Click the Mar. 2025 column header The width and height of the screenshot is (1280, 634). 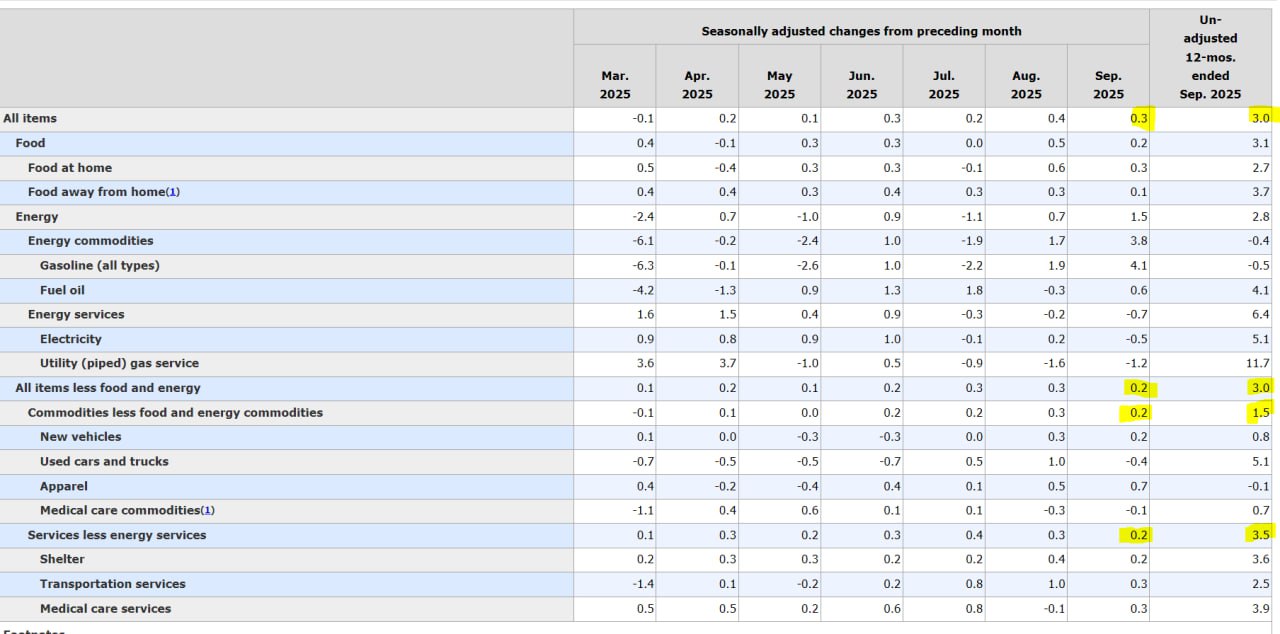point(615,84)
